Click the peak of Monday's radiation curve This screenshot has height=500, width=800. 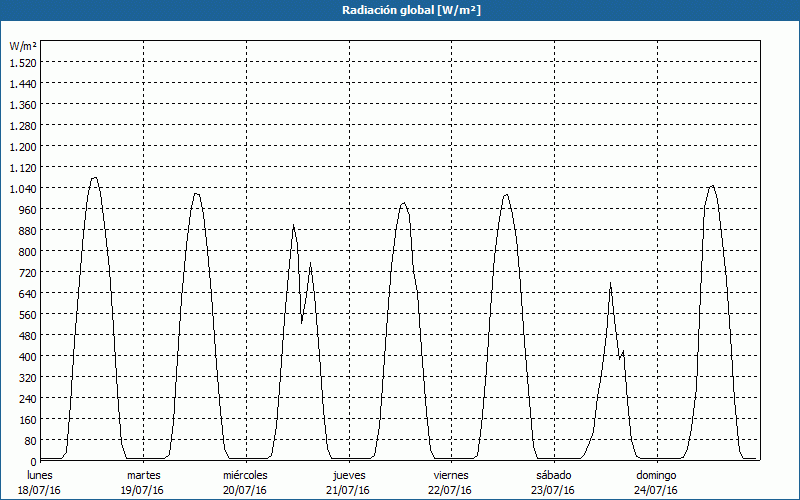(x=95, y=178)
